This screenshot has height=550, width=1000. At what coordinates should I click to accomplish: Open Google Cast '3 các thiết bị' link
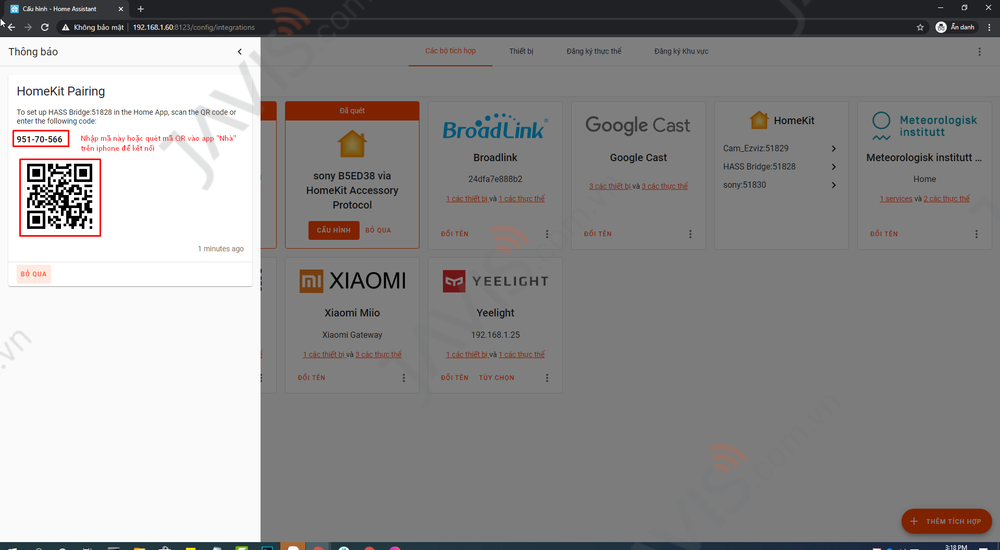pyautogui.click(x=610, y=186)
